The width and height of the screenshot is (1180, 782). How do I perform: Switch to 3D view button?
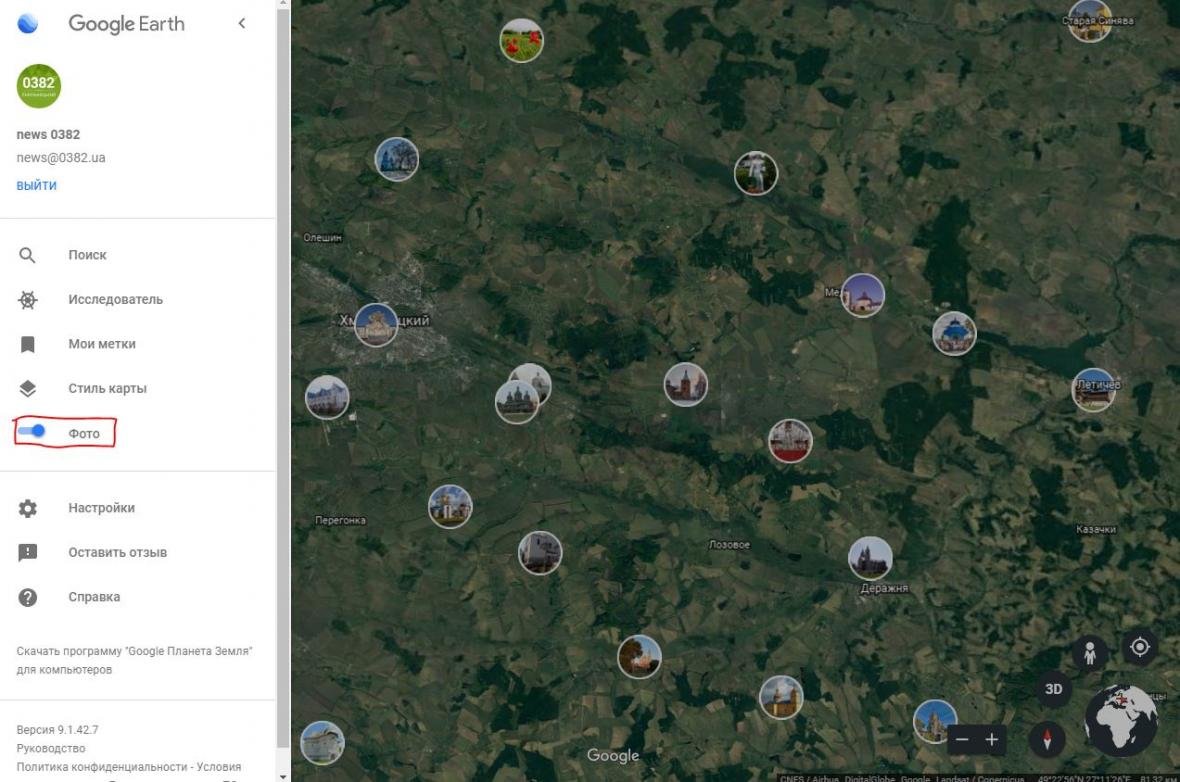(x=1054, y=689)
